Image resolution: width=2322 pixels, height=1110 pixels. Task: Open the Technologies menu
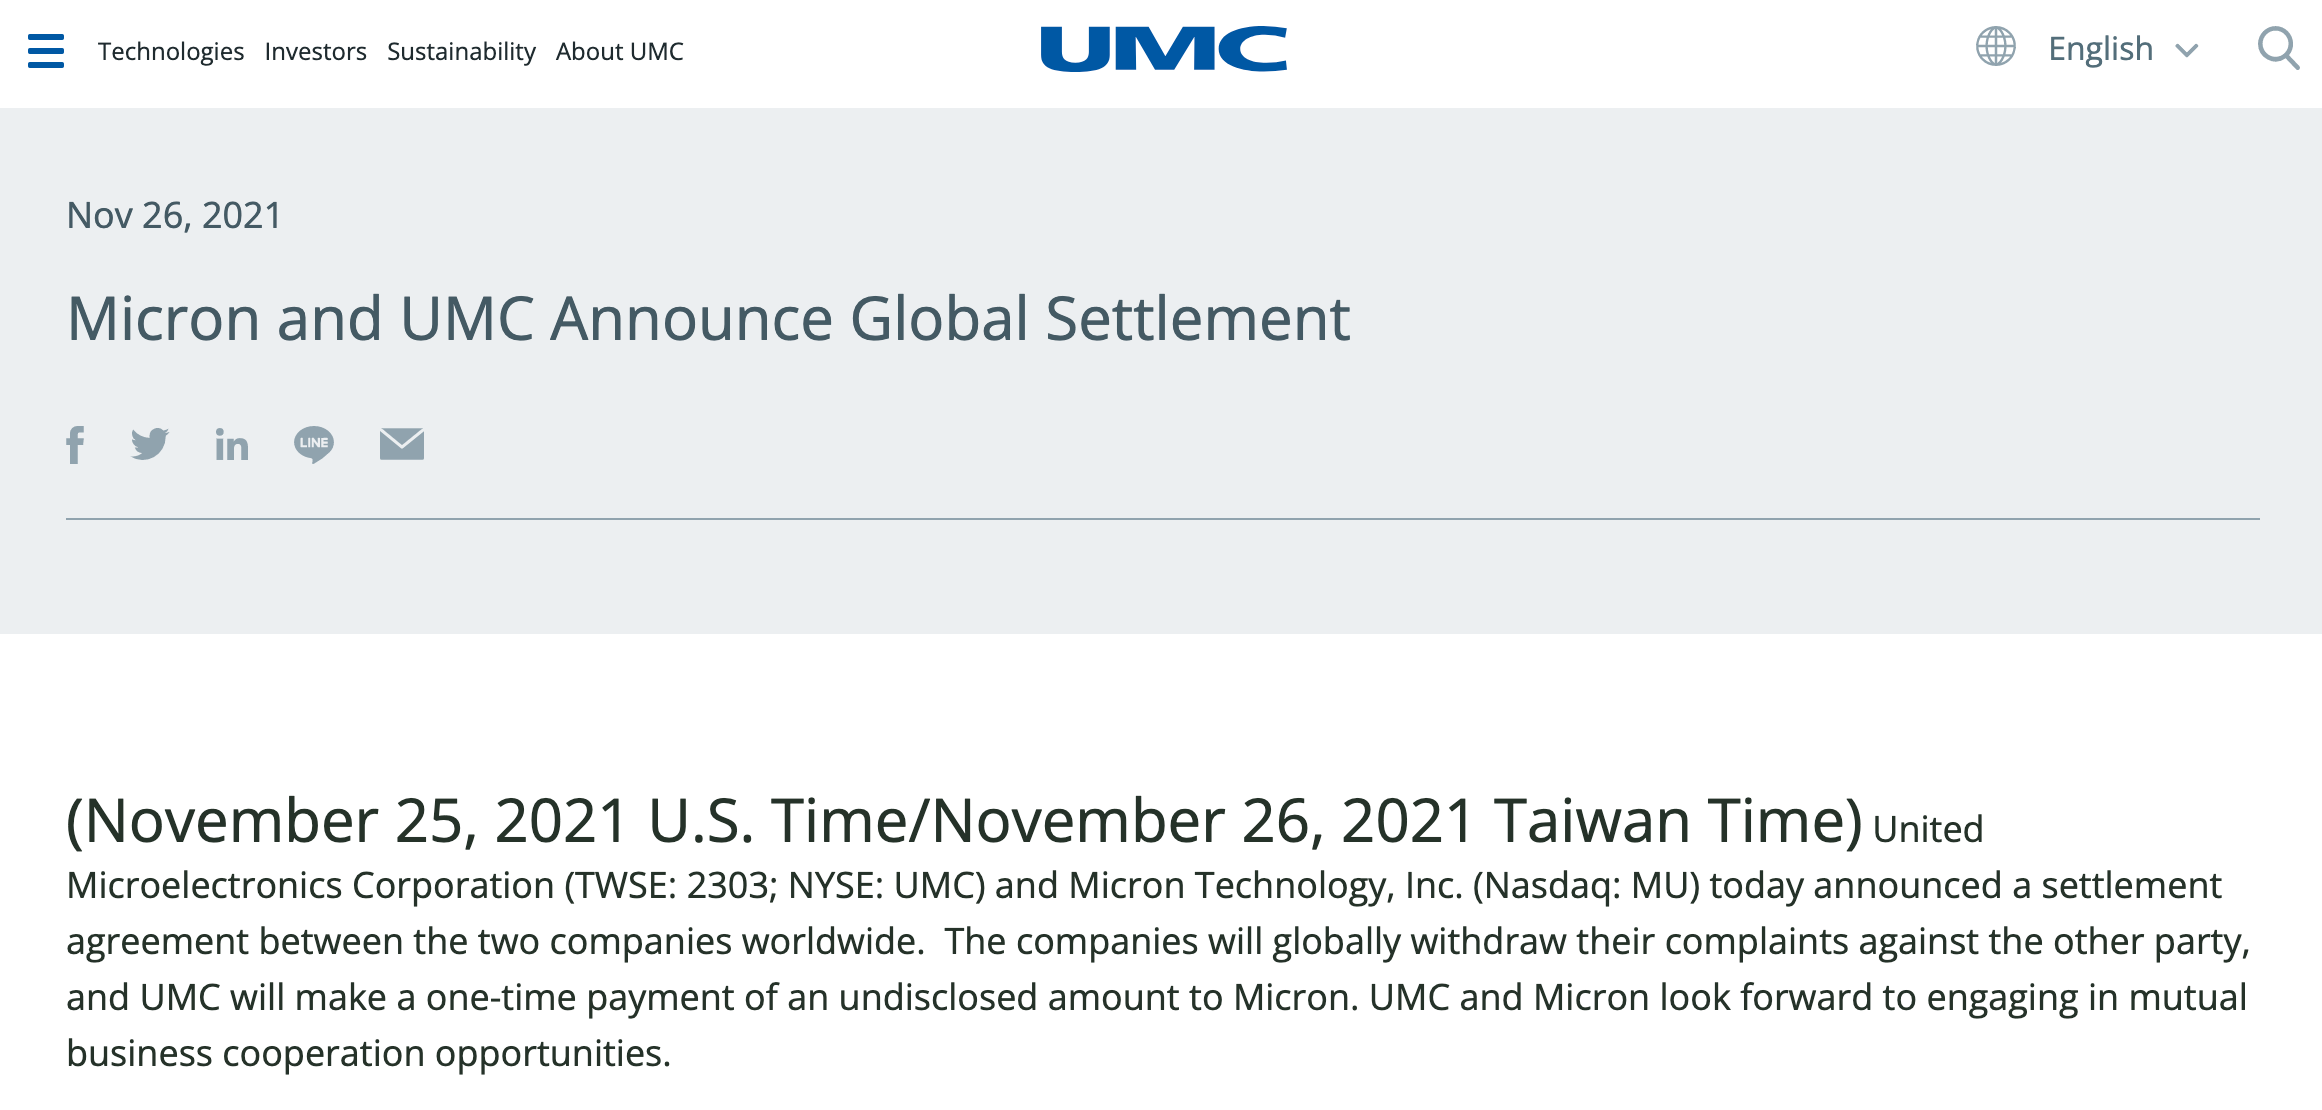pyautogui.click(x=171, y=51)
